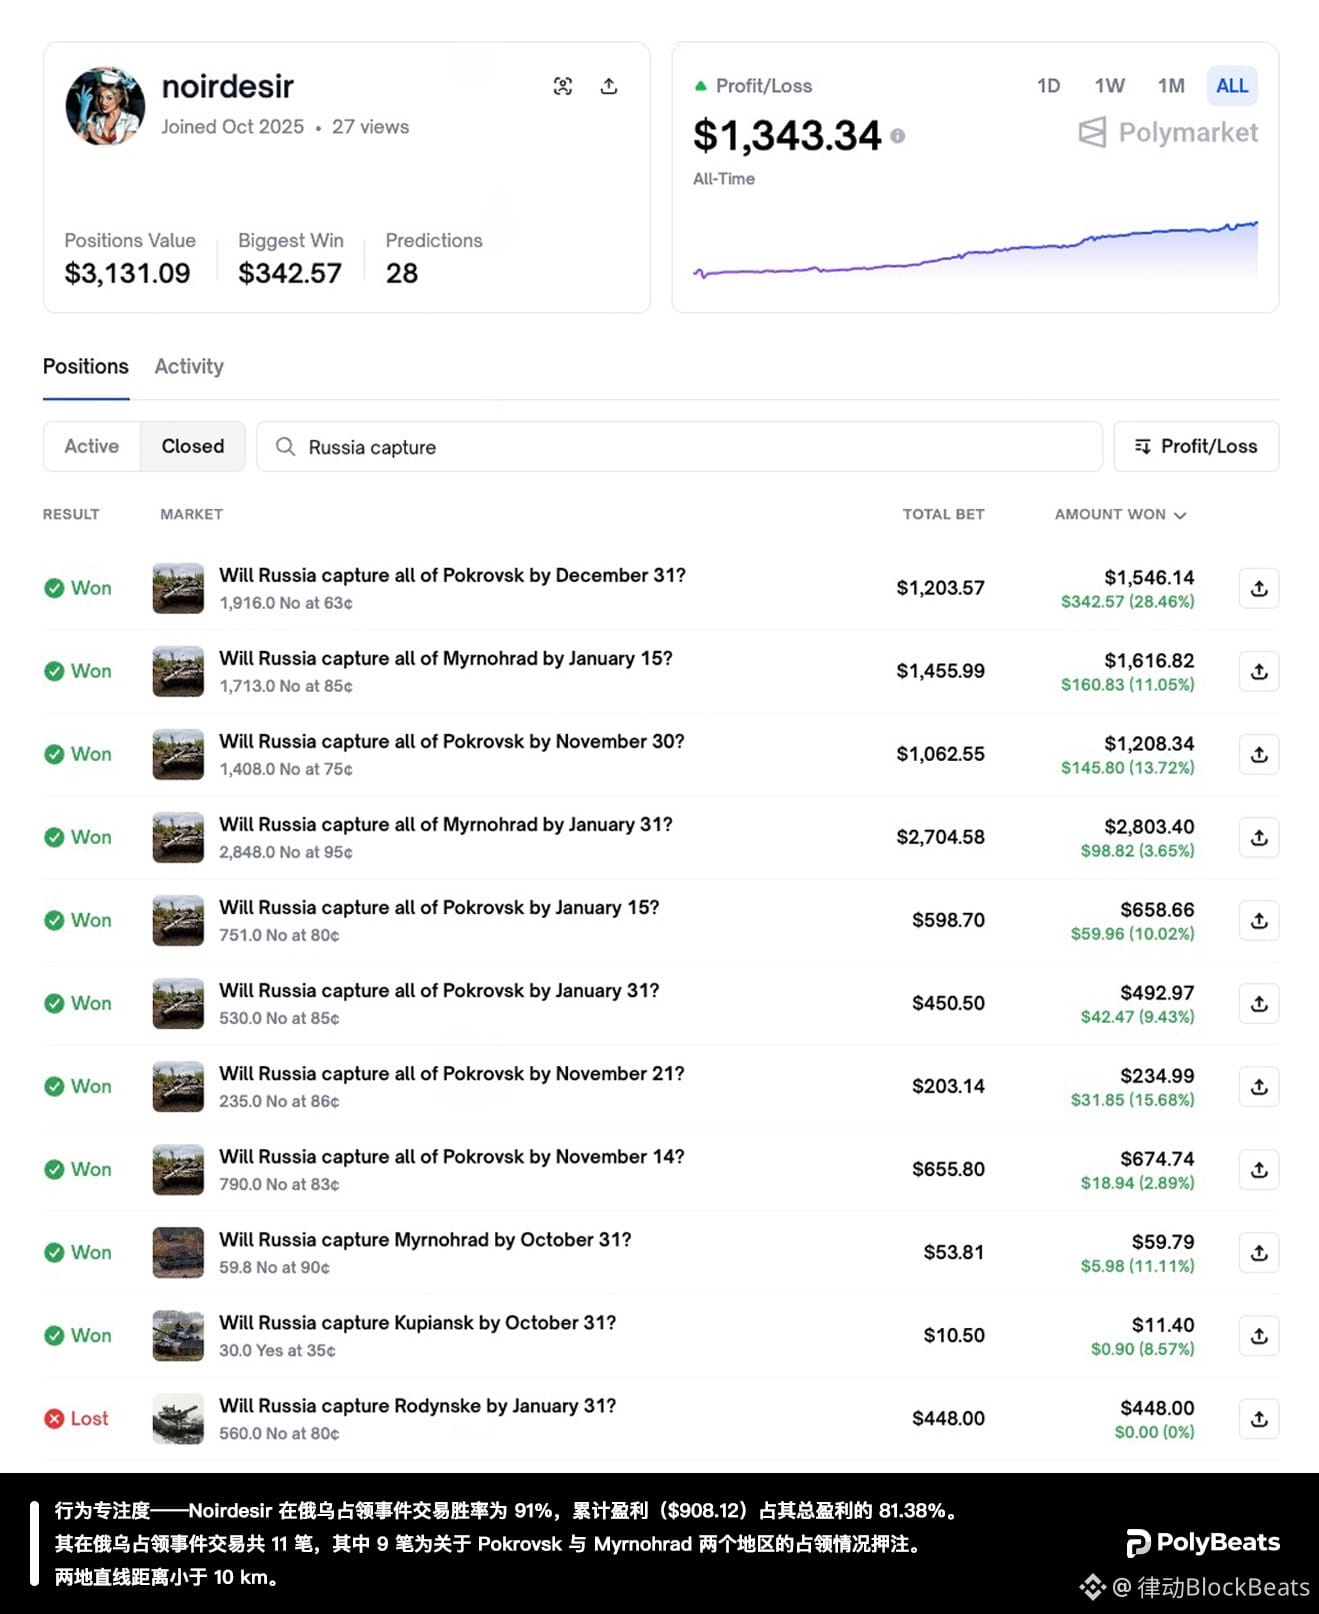The width and height of the screenshot is (1319, 1614).
Task: Click the profile share icon beside noirdesir
Action: click(x=608, y=86)
